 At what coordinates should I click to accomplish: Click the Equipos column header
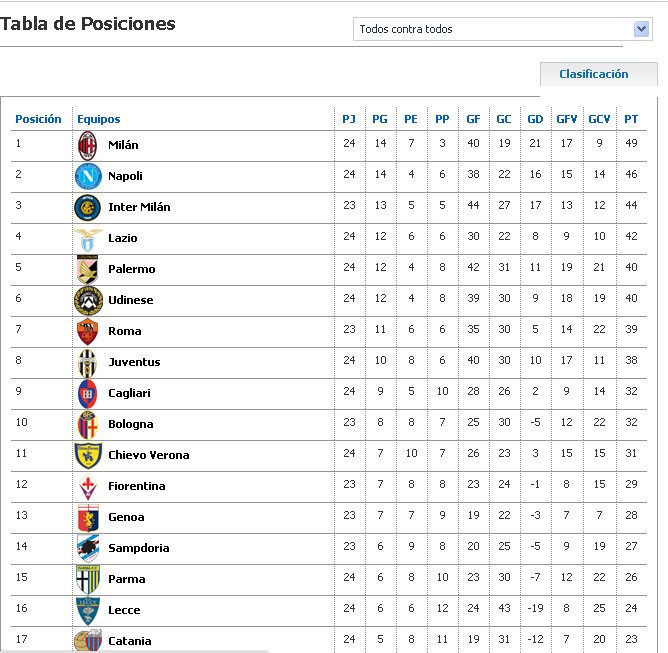98,119
